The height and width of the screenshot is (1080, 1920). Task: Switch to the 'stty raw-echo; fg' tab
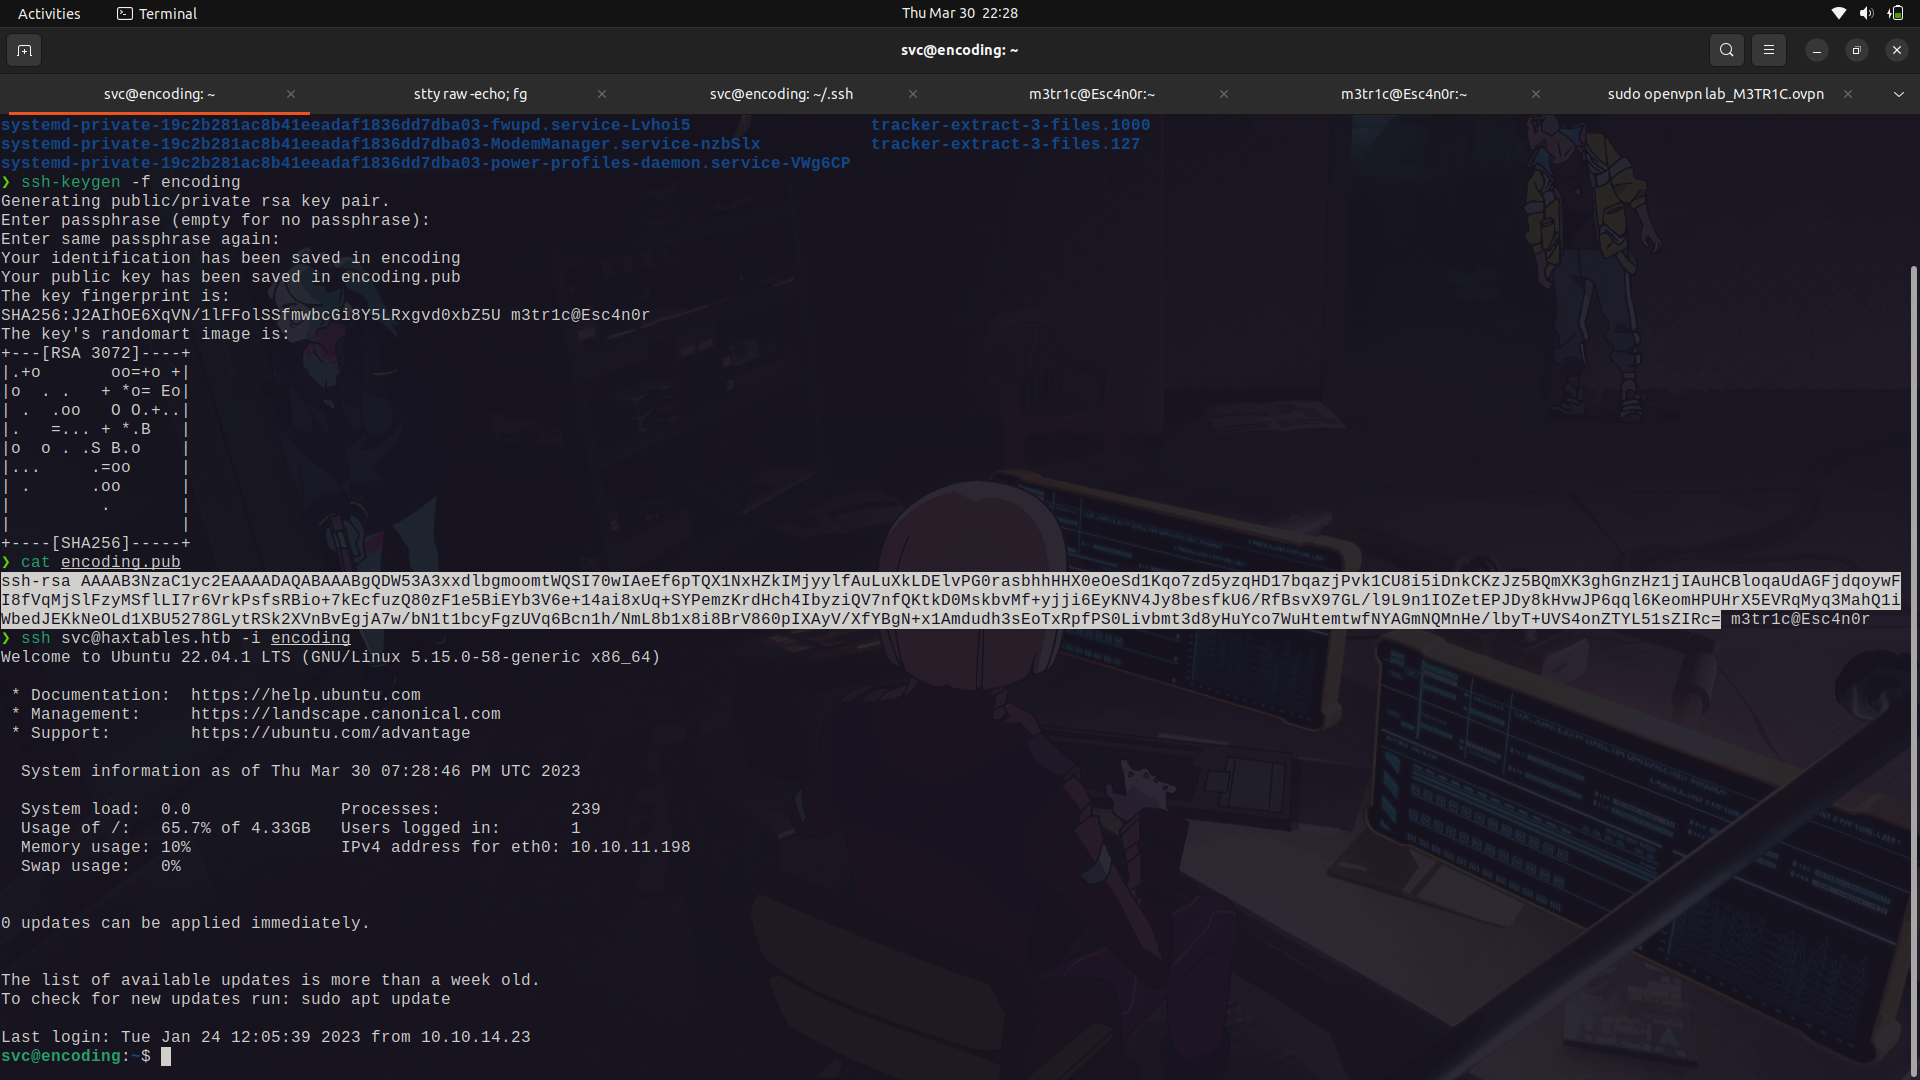pos(470,94)
